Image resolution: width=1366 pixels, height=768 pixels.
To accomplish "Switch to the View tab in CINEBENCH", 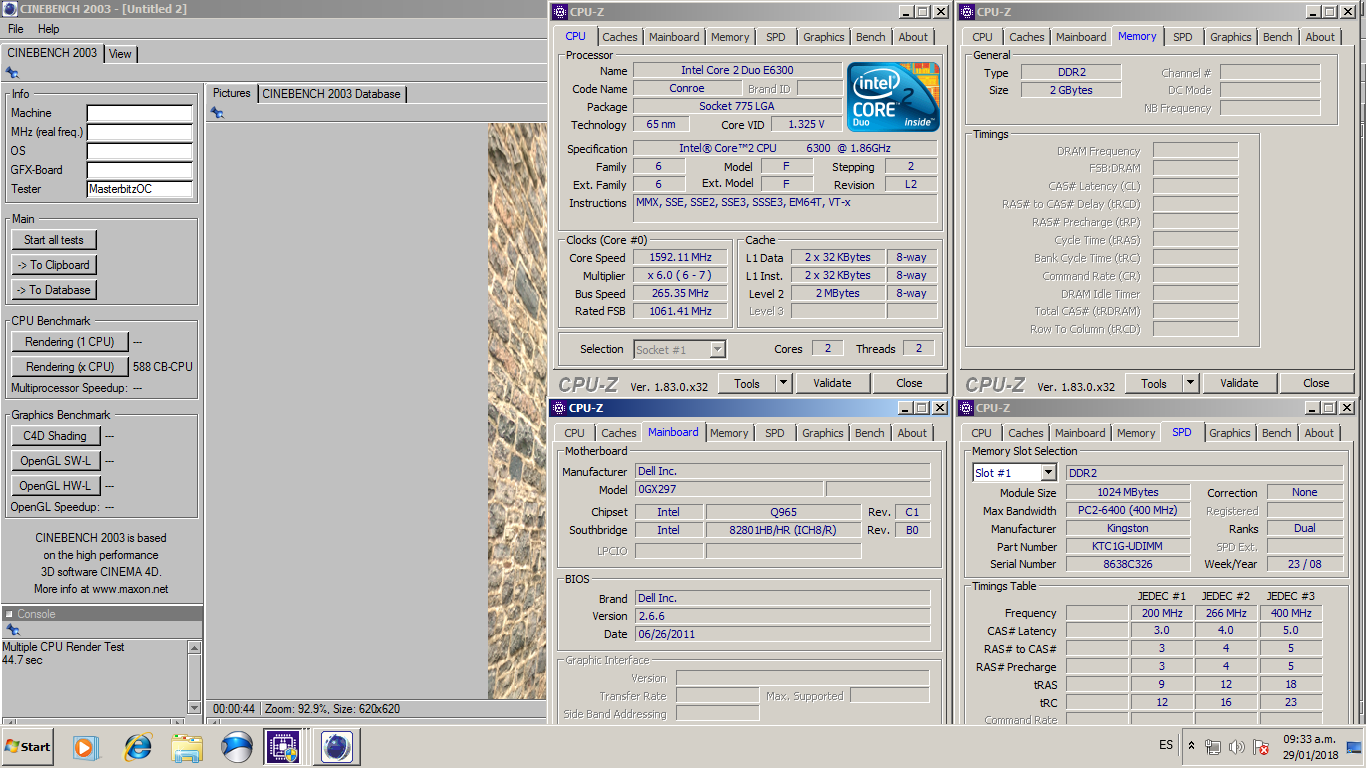I will point(120,54).
